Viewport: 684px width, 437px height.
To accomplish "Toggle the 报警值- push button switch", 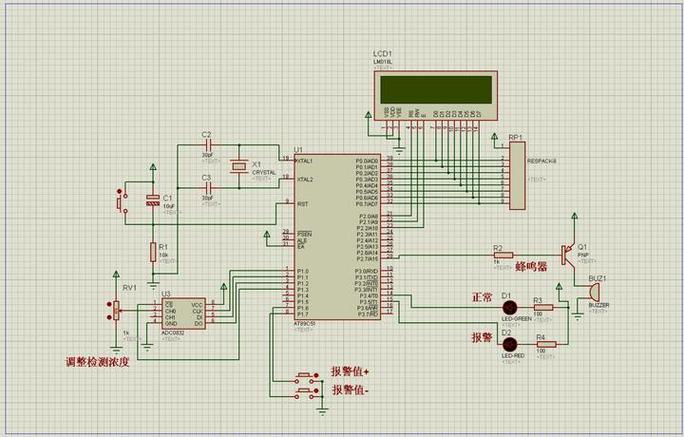I will (x=309, y=392).
